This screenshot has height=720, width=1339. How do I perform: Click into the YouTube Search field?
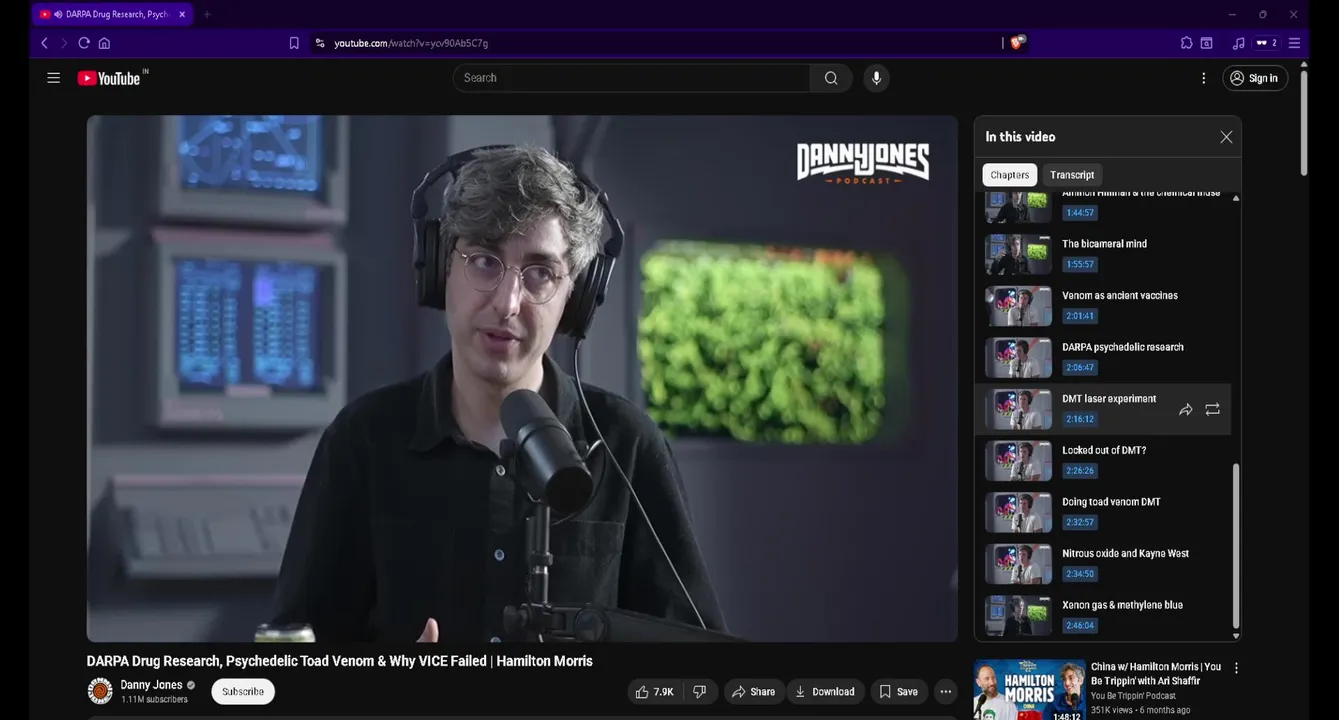632,78
